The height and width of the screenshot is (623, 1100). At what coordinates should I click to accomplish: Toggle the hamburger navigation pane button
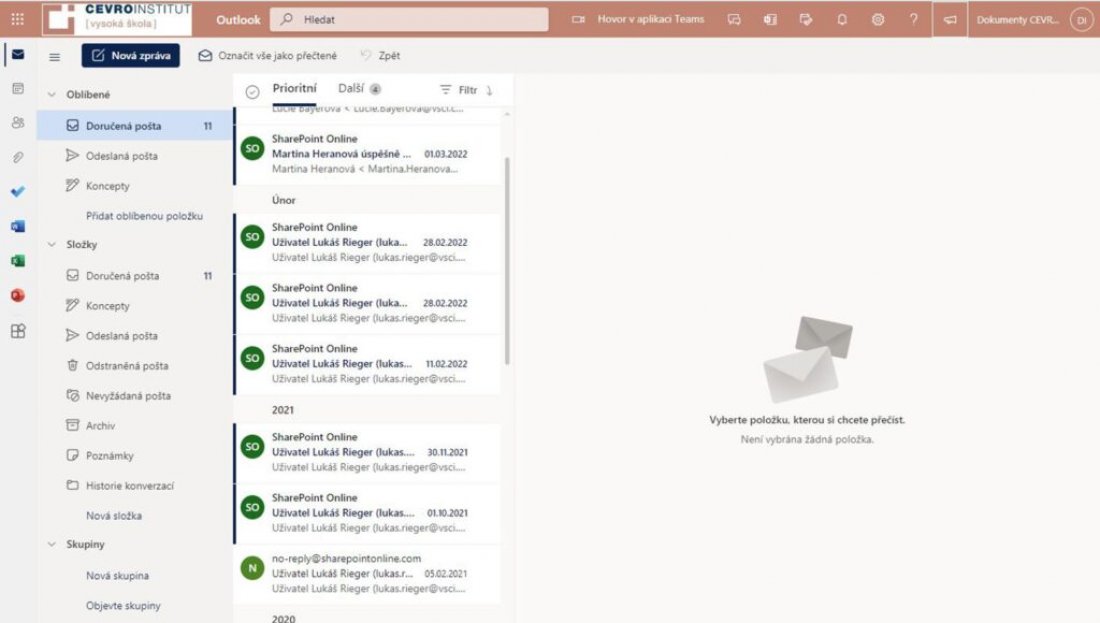55,57
